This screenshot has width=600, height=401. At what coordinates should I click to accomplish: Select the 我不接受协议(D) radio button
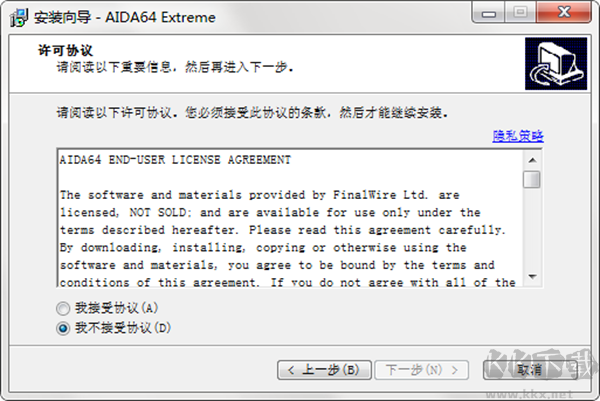pyautogui.click(x=64, y=327)
